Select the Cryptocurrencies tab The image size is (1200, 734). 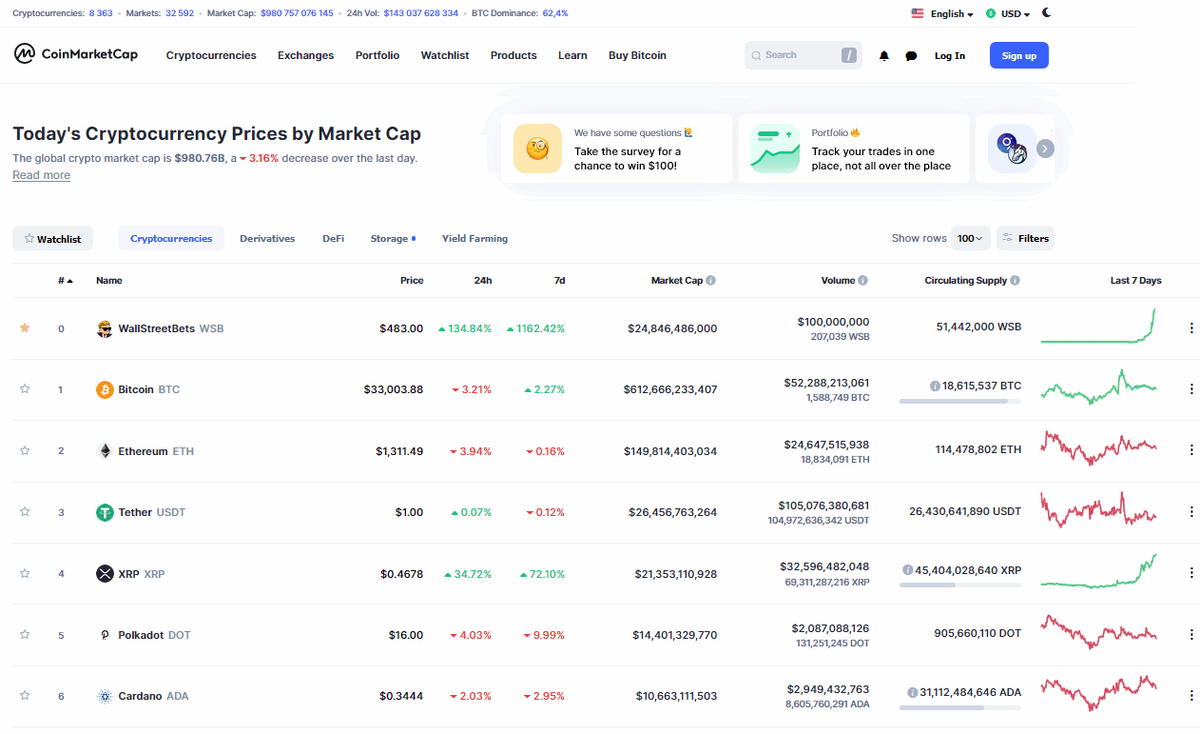[x=171, y=239]
